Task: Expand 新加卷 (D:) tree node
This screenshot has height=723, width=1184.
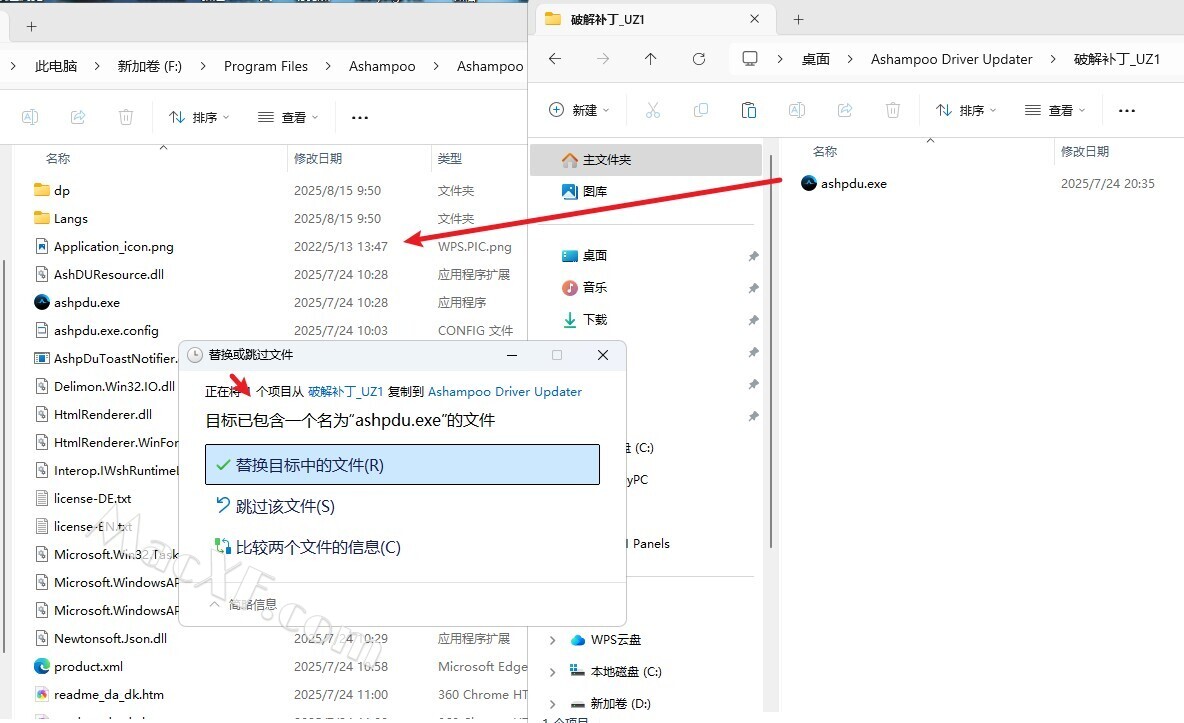Action: coord(552,703)
